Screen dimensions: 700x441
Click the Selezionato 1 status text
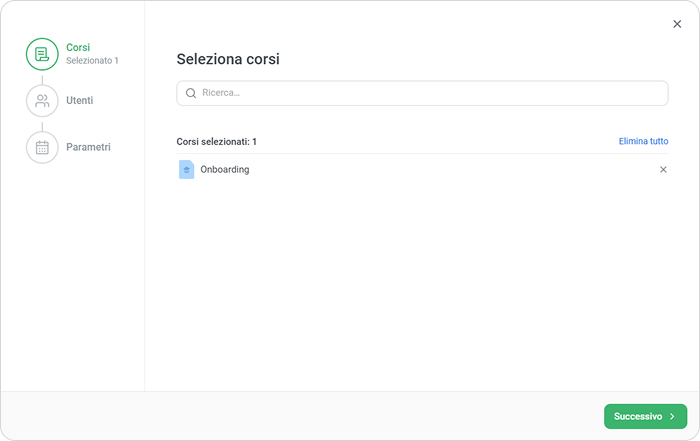pos(92,61)
